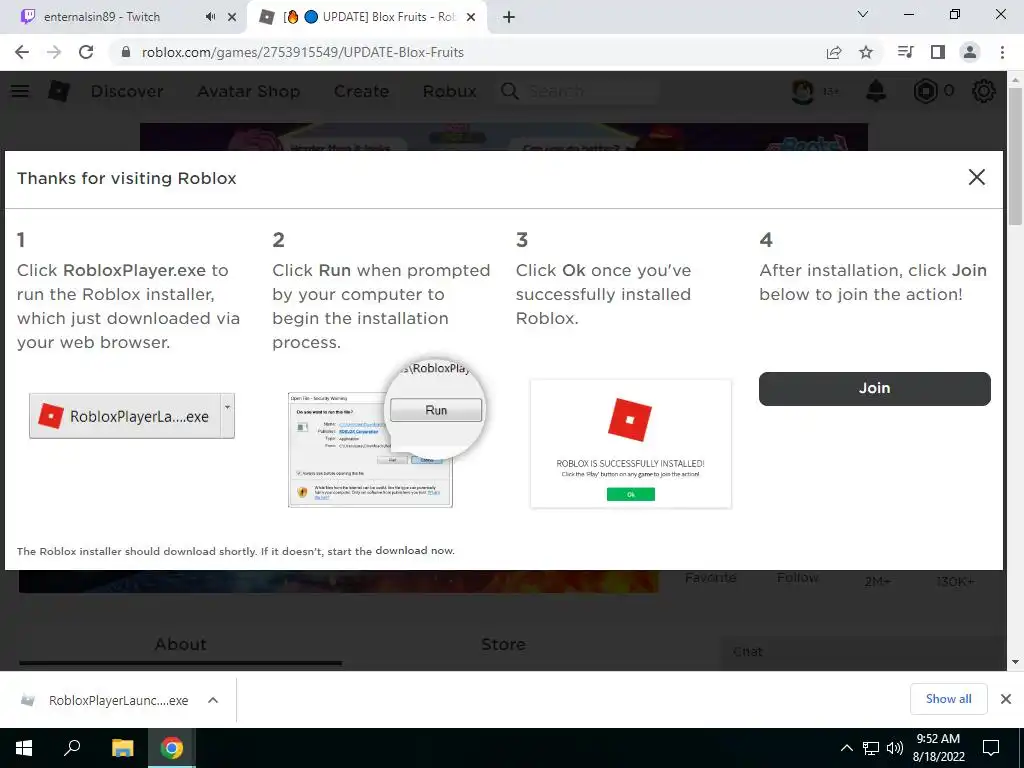Viewport: 1024px width, 768px height.
Task: Click Roblox search magnifier icon
Action: pyautogui.click(x=510, y=91)
